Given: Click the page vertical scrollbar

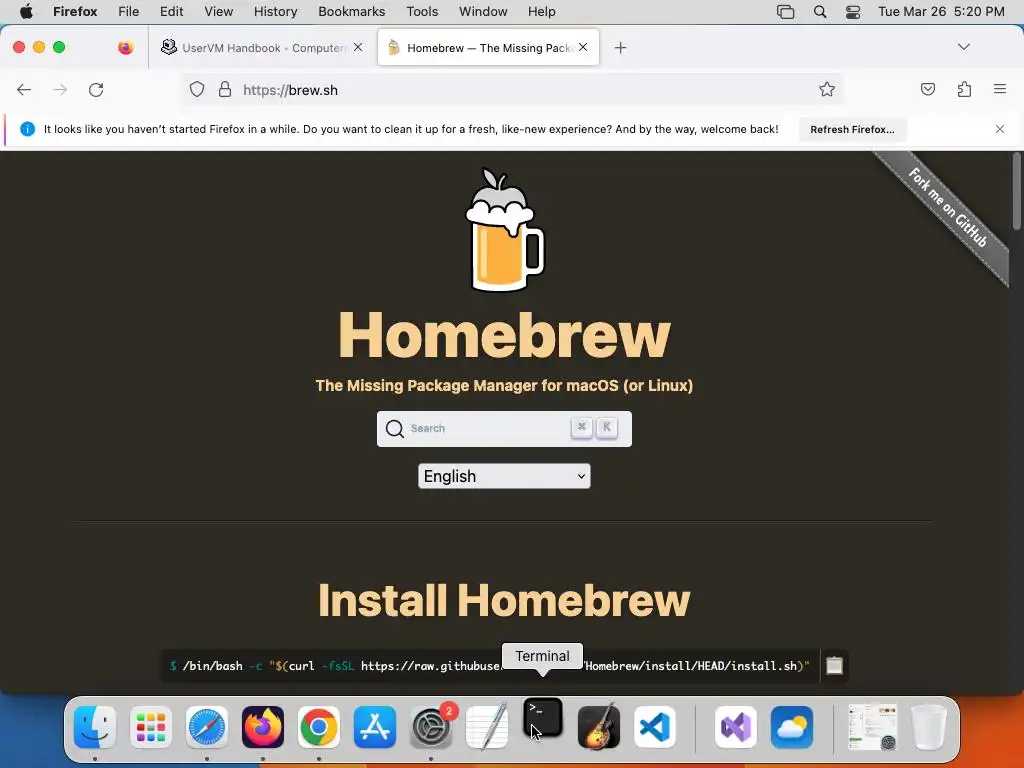Looking at the screenshot, I should 1016,192.
